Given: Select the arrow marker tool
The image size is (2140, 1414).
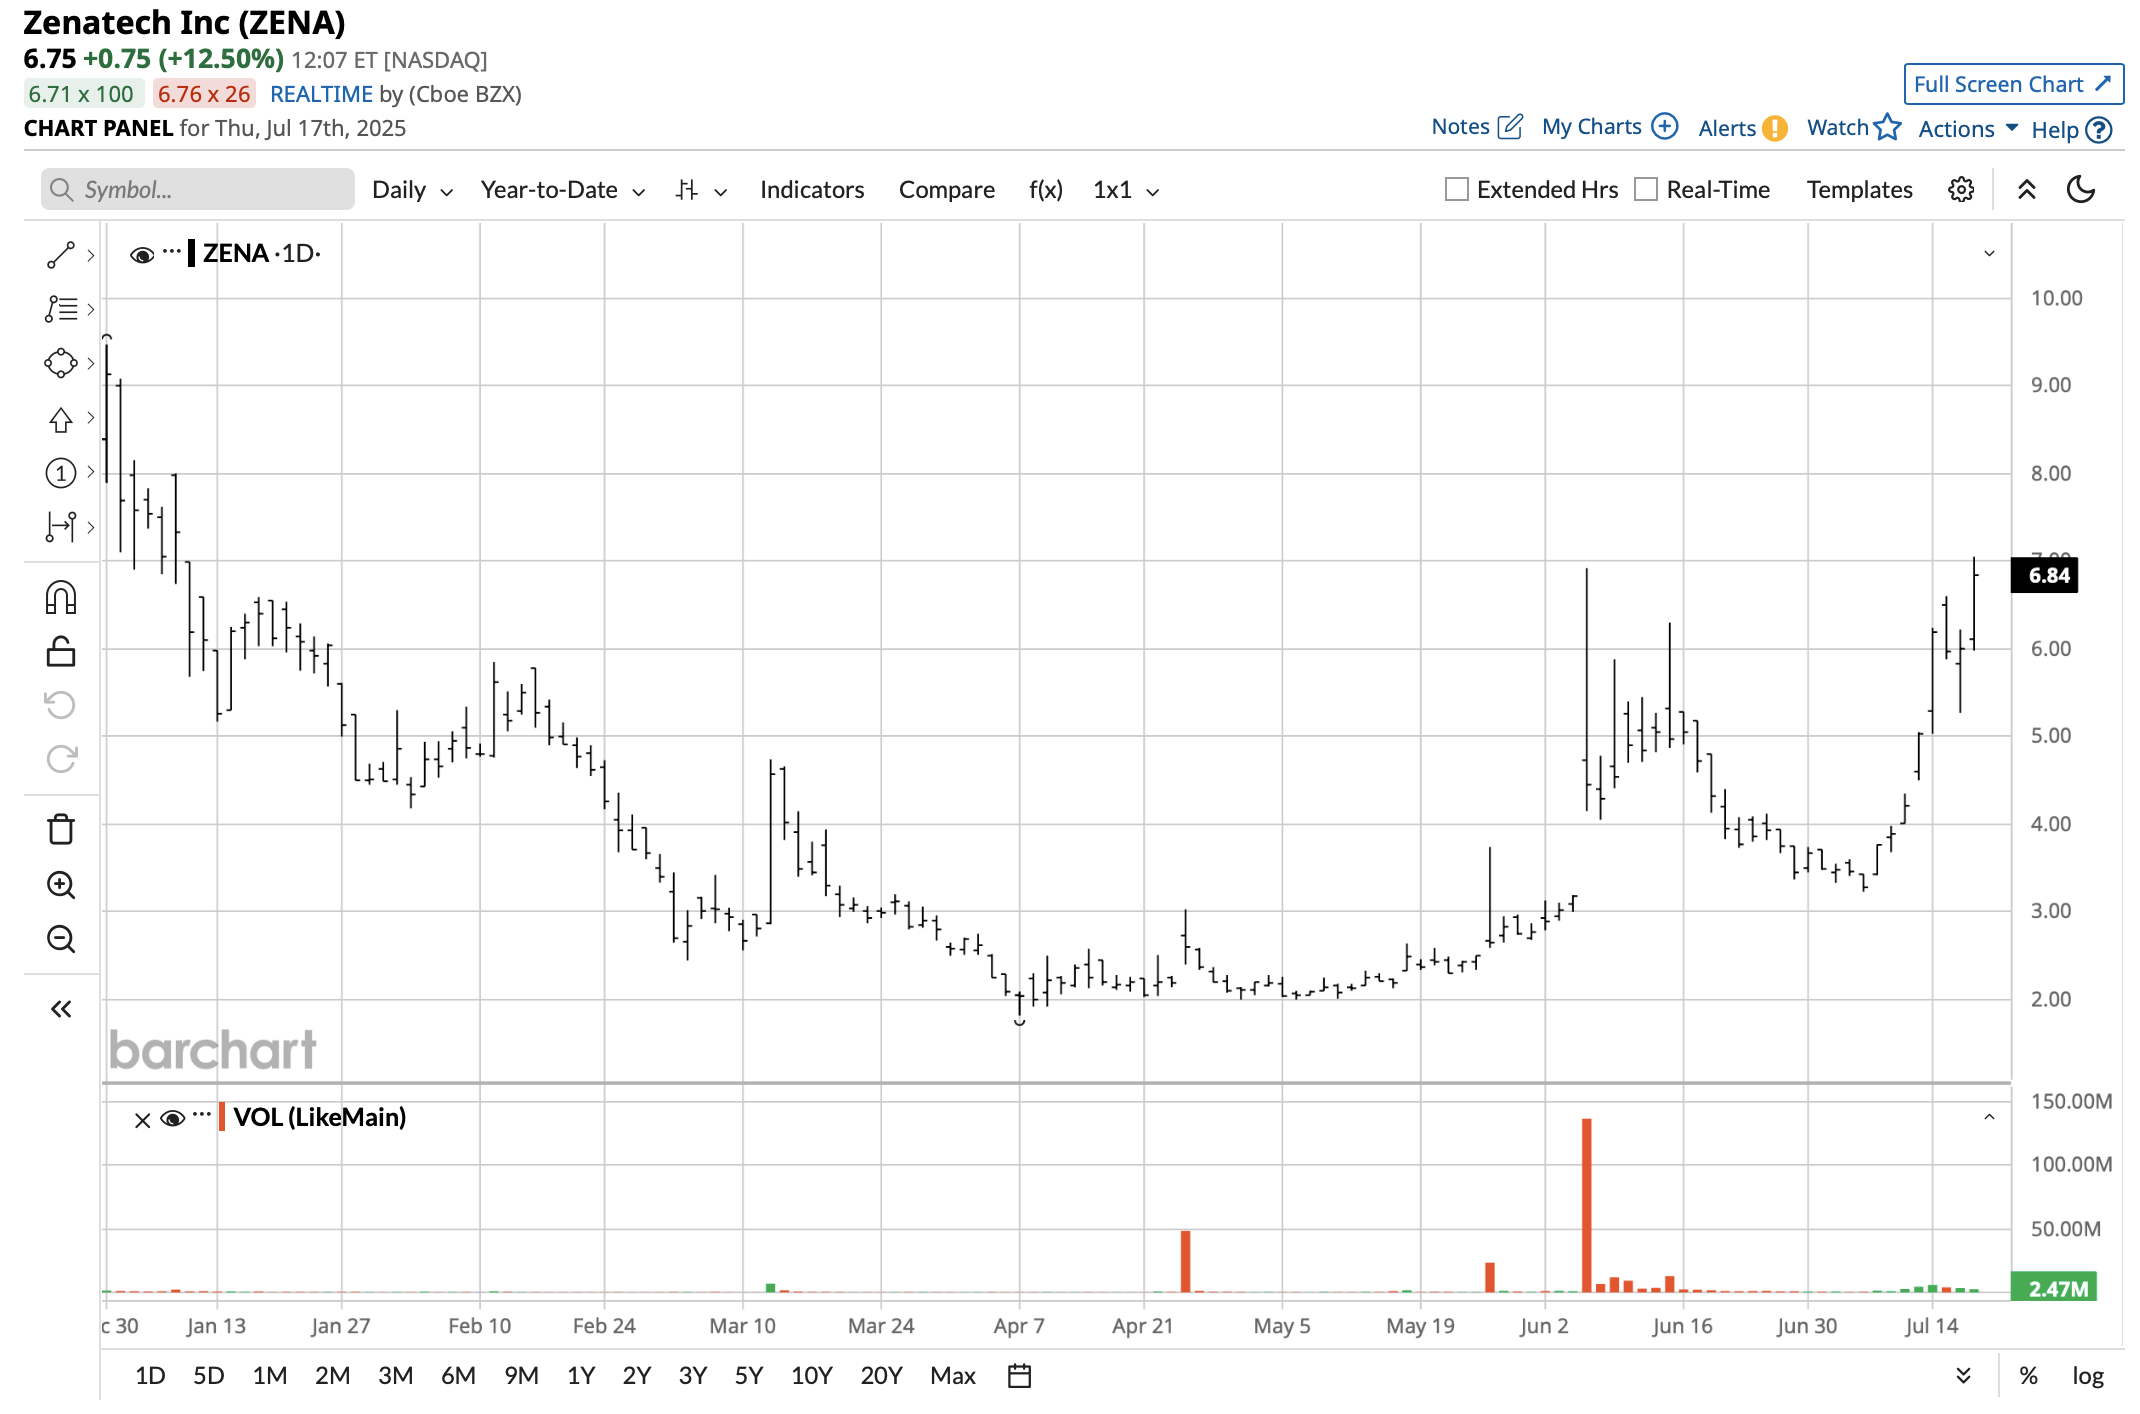Looking at the screenshot, I should click(x=61, y=419).
